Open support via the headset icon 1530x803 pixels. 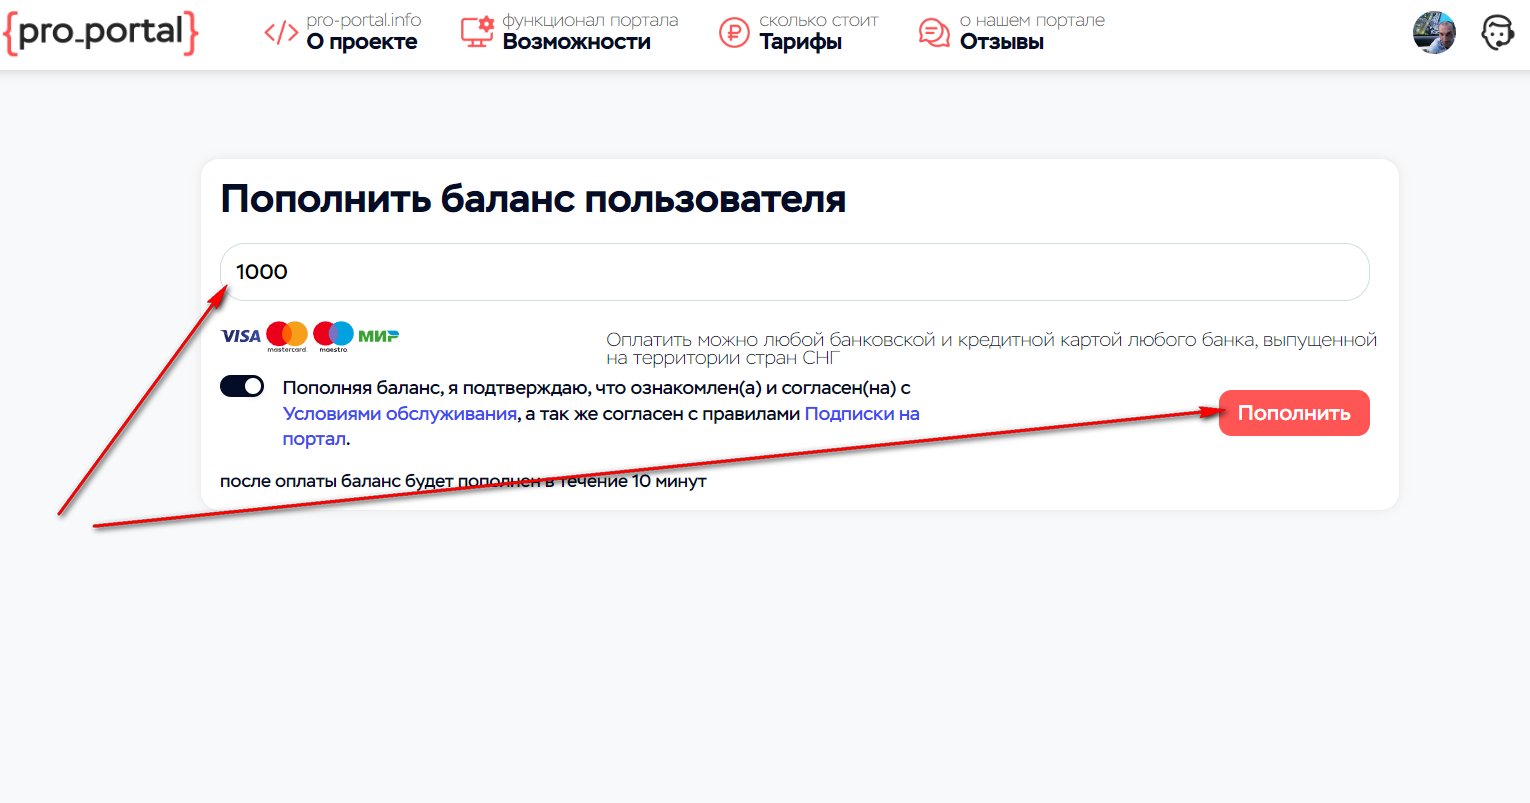click(1497, 33)
